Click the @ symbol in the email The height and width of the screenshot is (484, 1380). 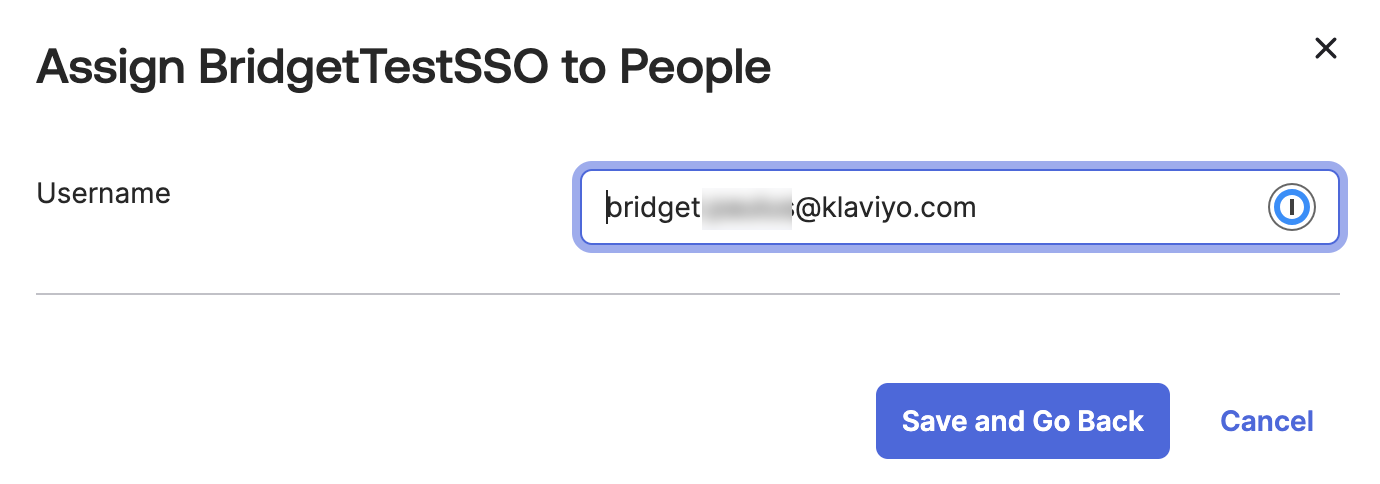[807, 208]
